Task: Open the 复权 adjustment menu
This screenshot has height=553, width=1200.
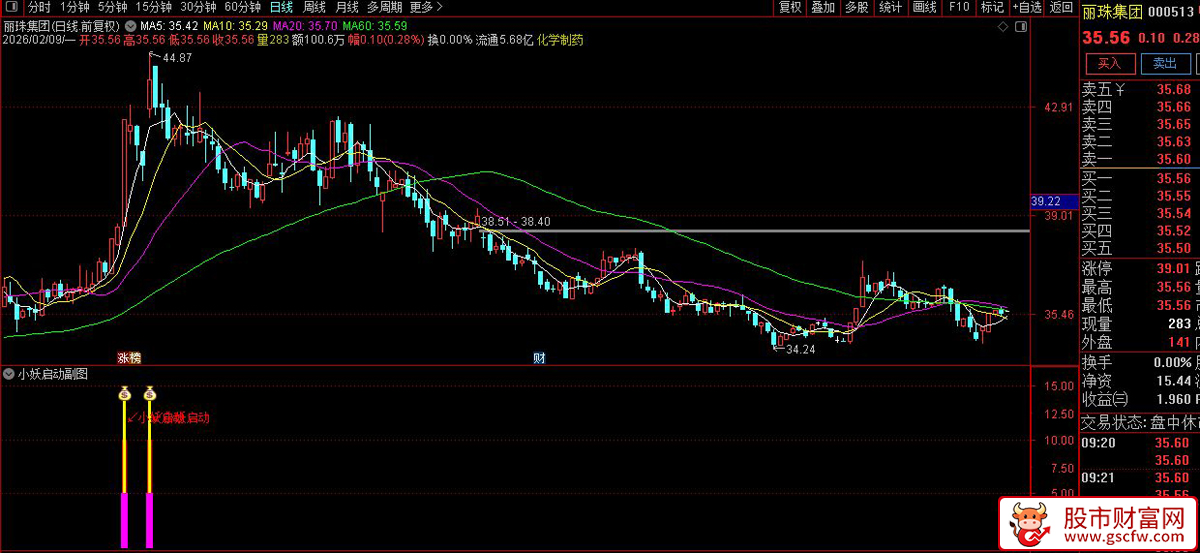Action: point(790,7)
